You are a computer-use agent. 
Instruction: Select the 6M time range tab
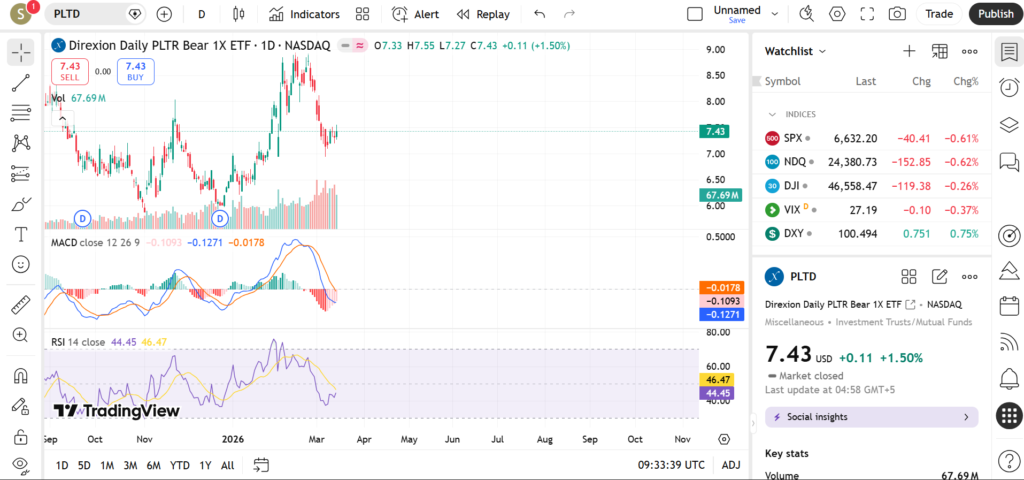(153, 465)
